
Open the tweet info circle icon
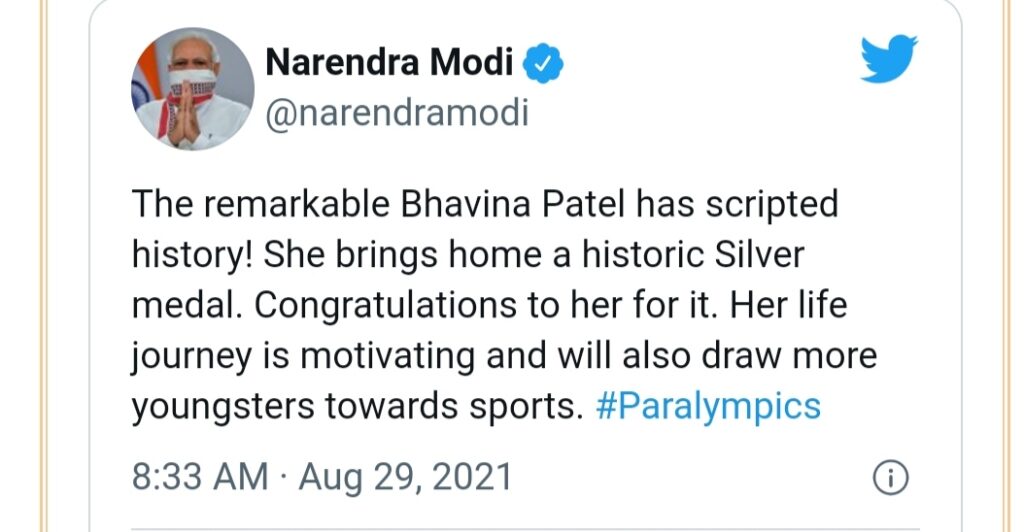pyautogui.click(x=890, y=478)
